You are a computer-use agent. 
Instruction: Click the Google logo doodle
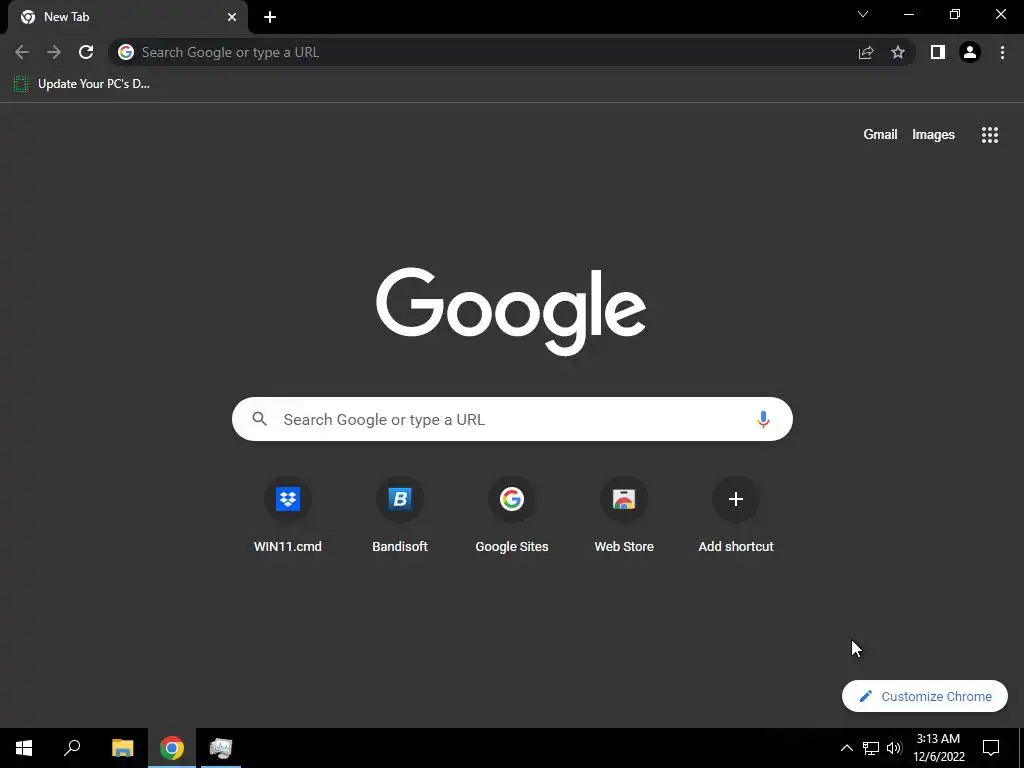click(x=511, y=311)
